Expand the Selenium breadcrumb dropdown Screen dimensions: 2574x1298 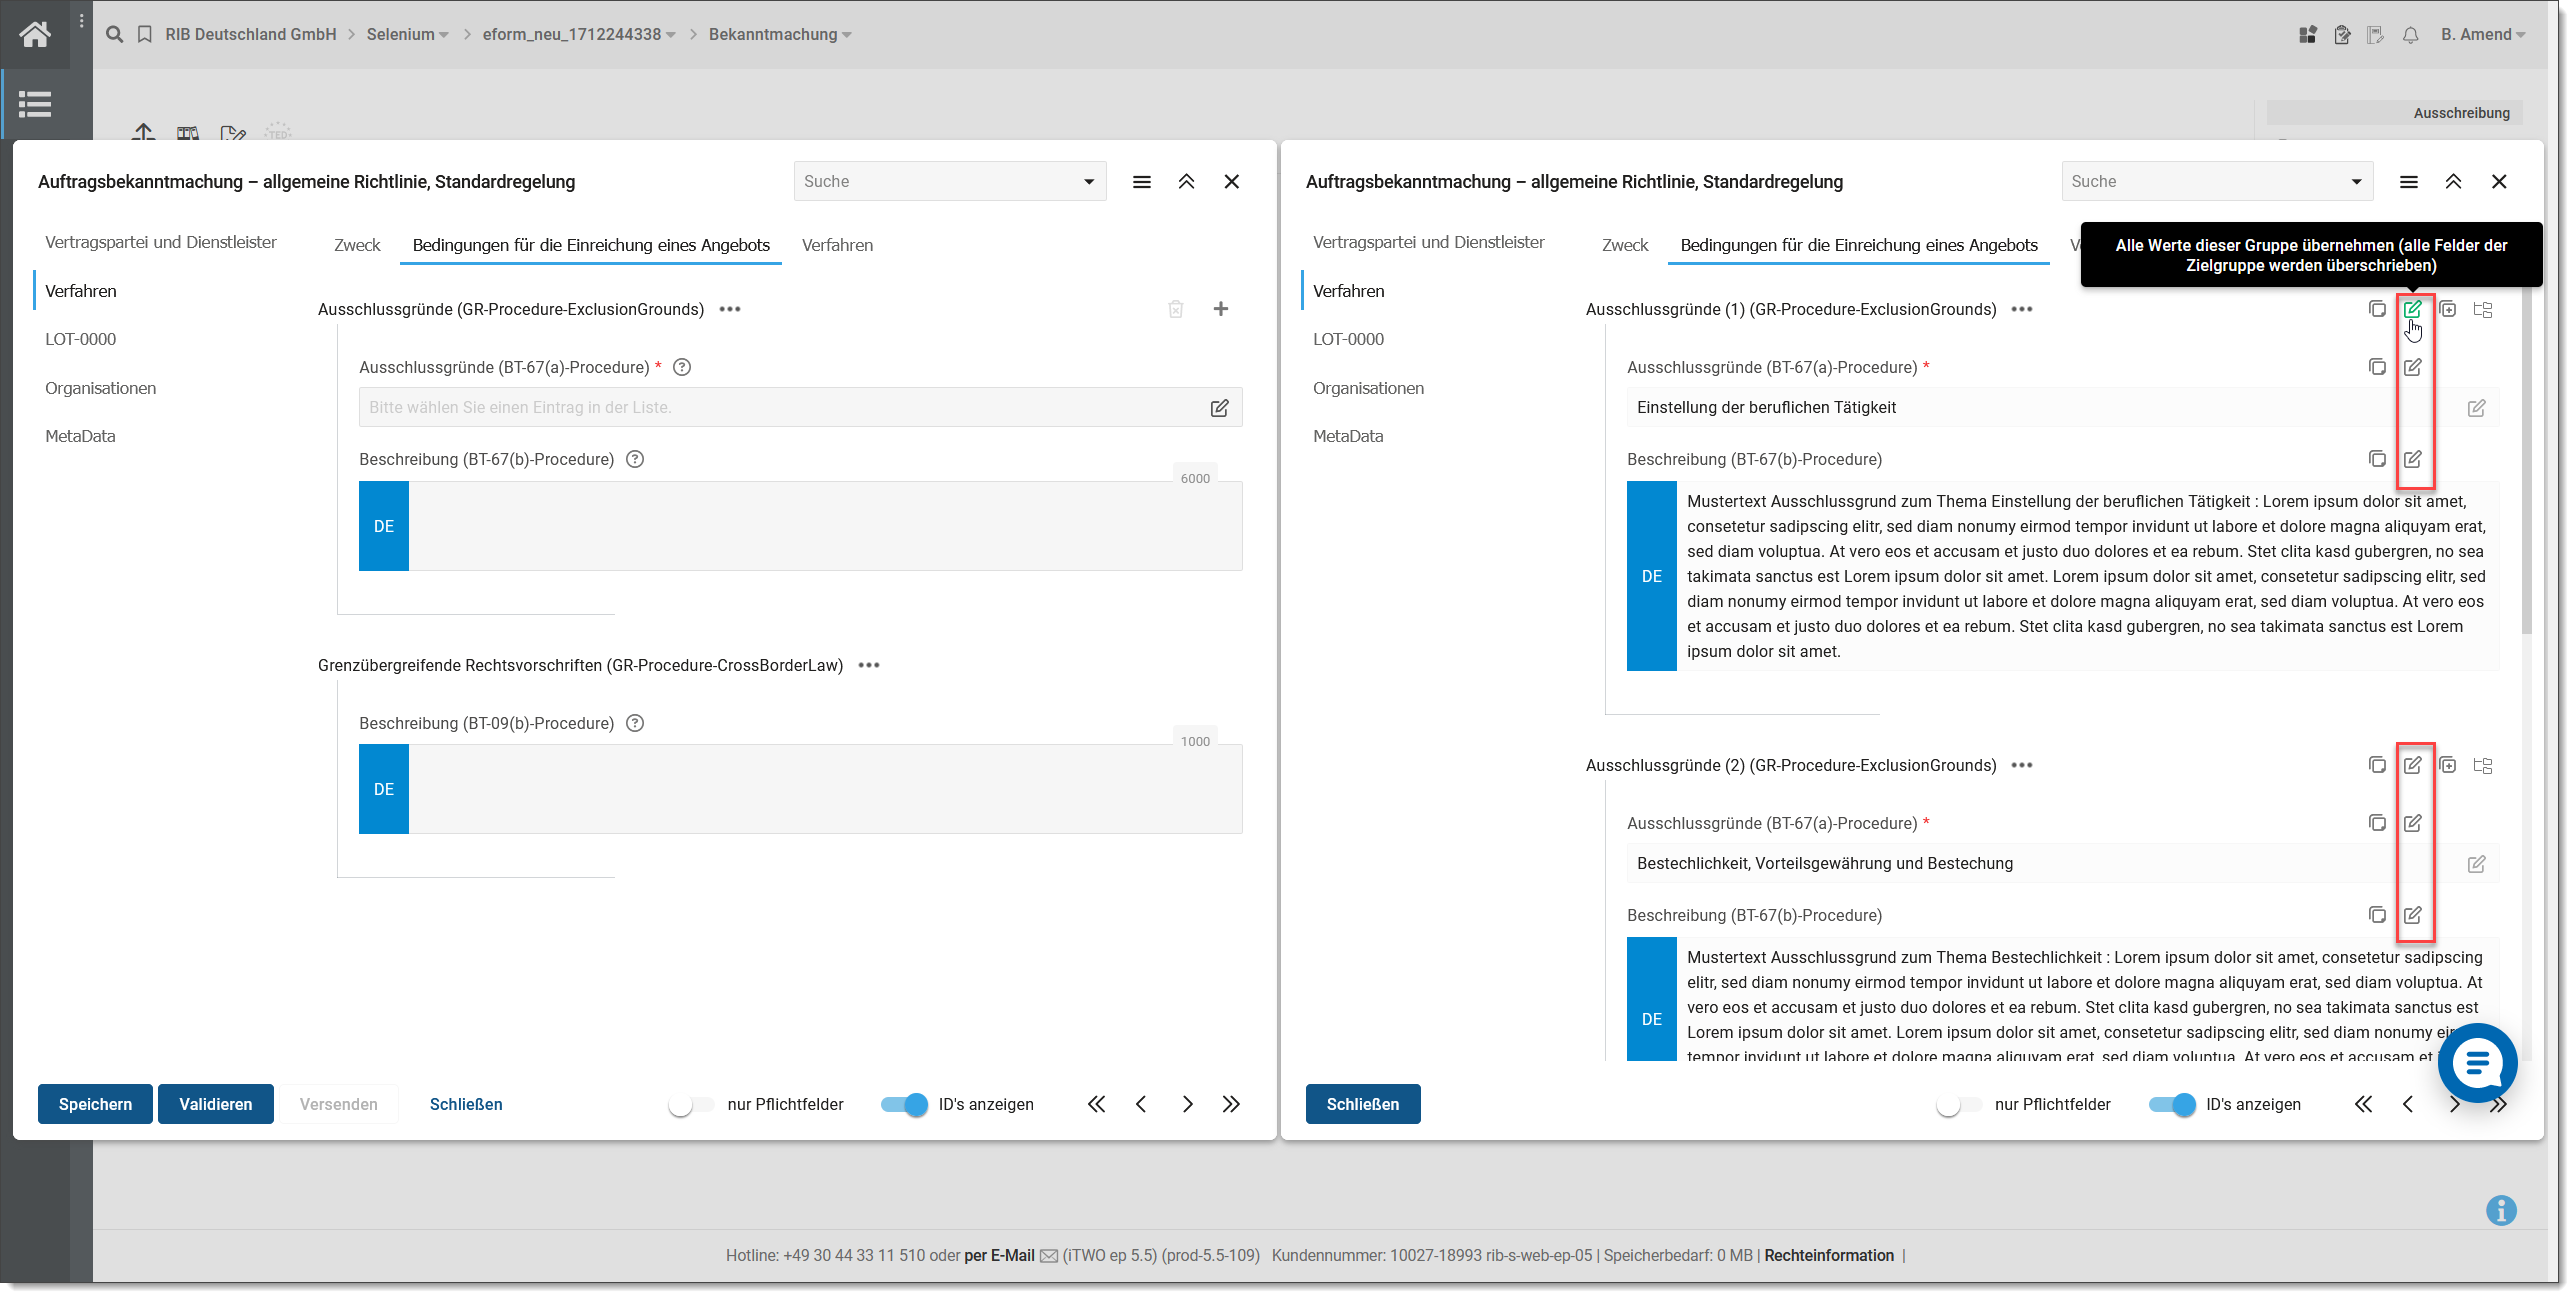(x=443, y=35)
